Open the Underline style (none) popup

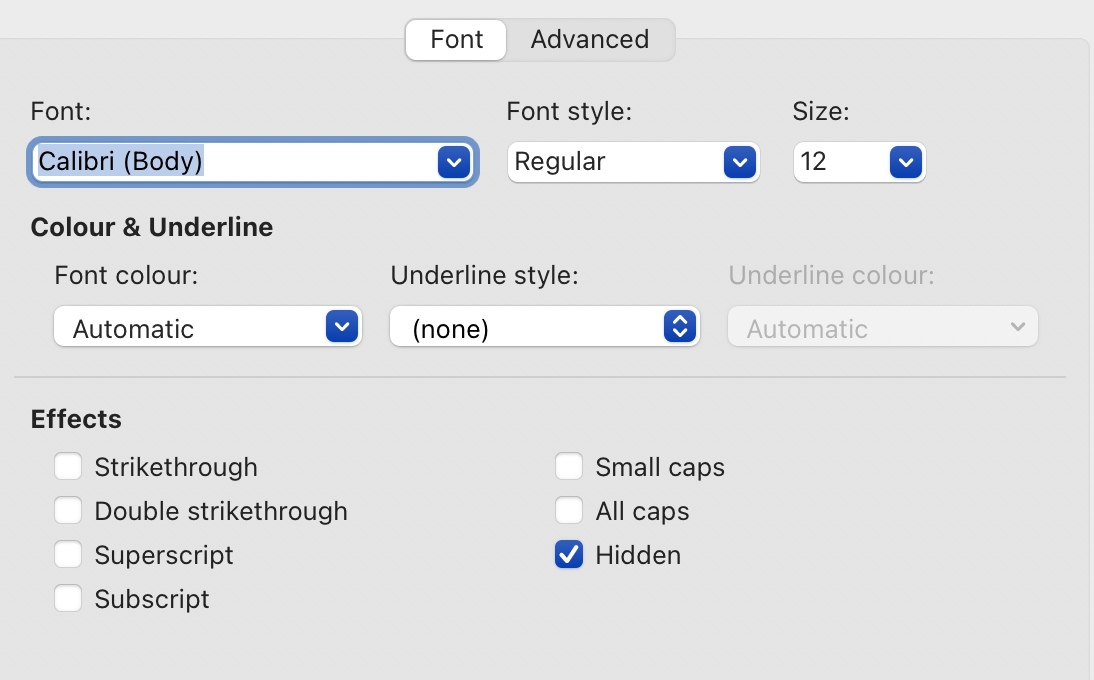(x=544, y=326)
